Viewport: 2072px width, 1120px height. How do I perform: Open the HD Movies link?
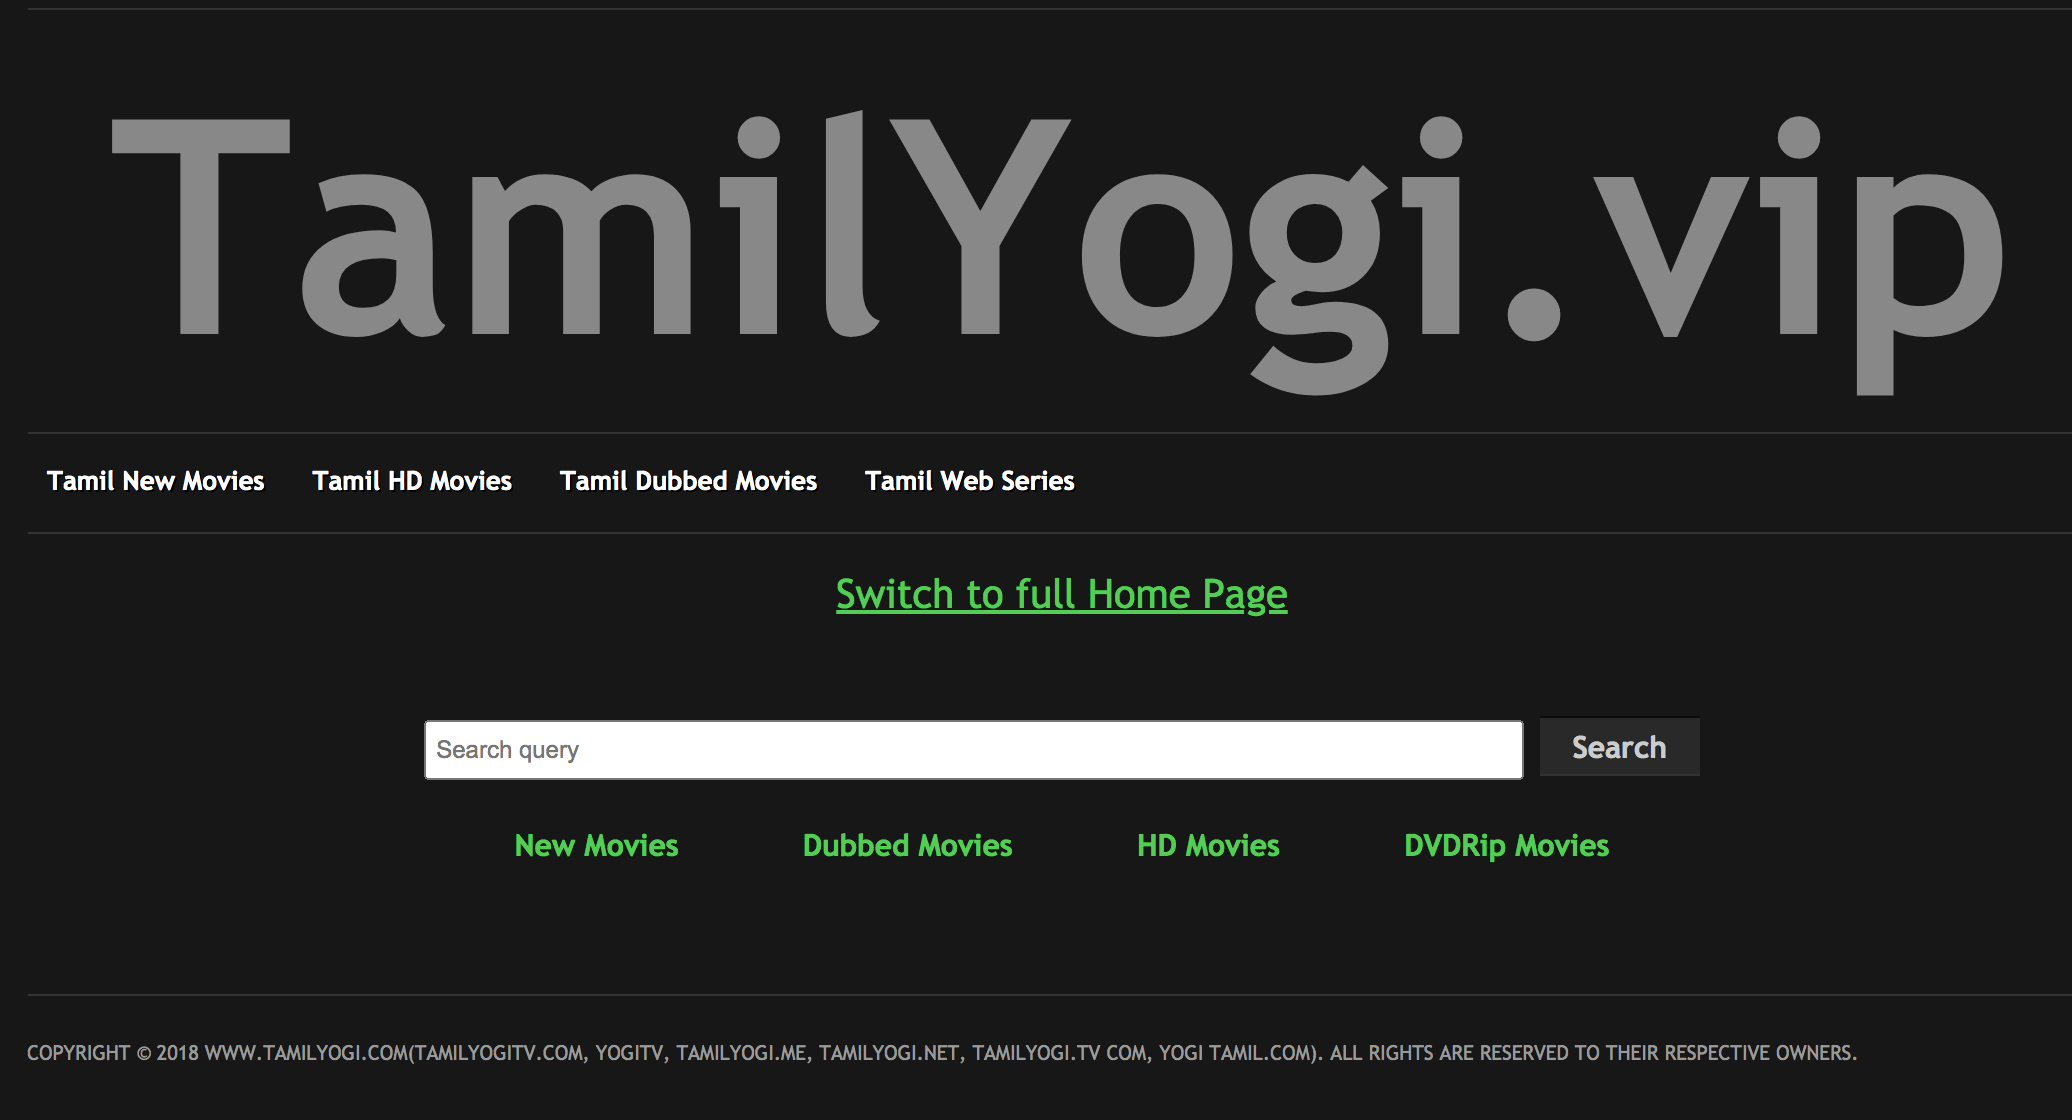click(1208, 846)
